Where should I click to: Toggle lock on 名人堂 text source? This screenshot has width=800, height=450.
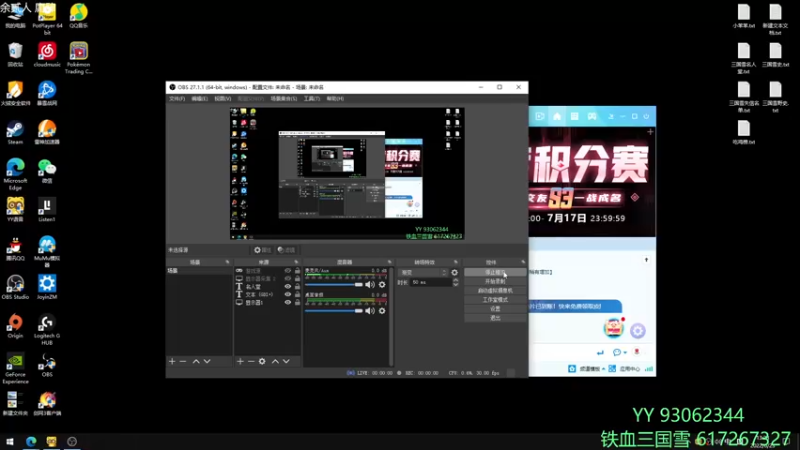pyautogui.click(x=297, y=287)
